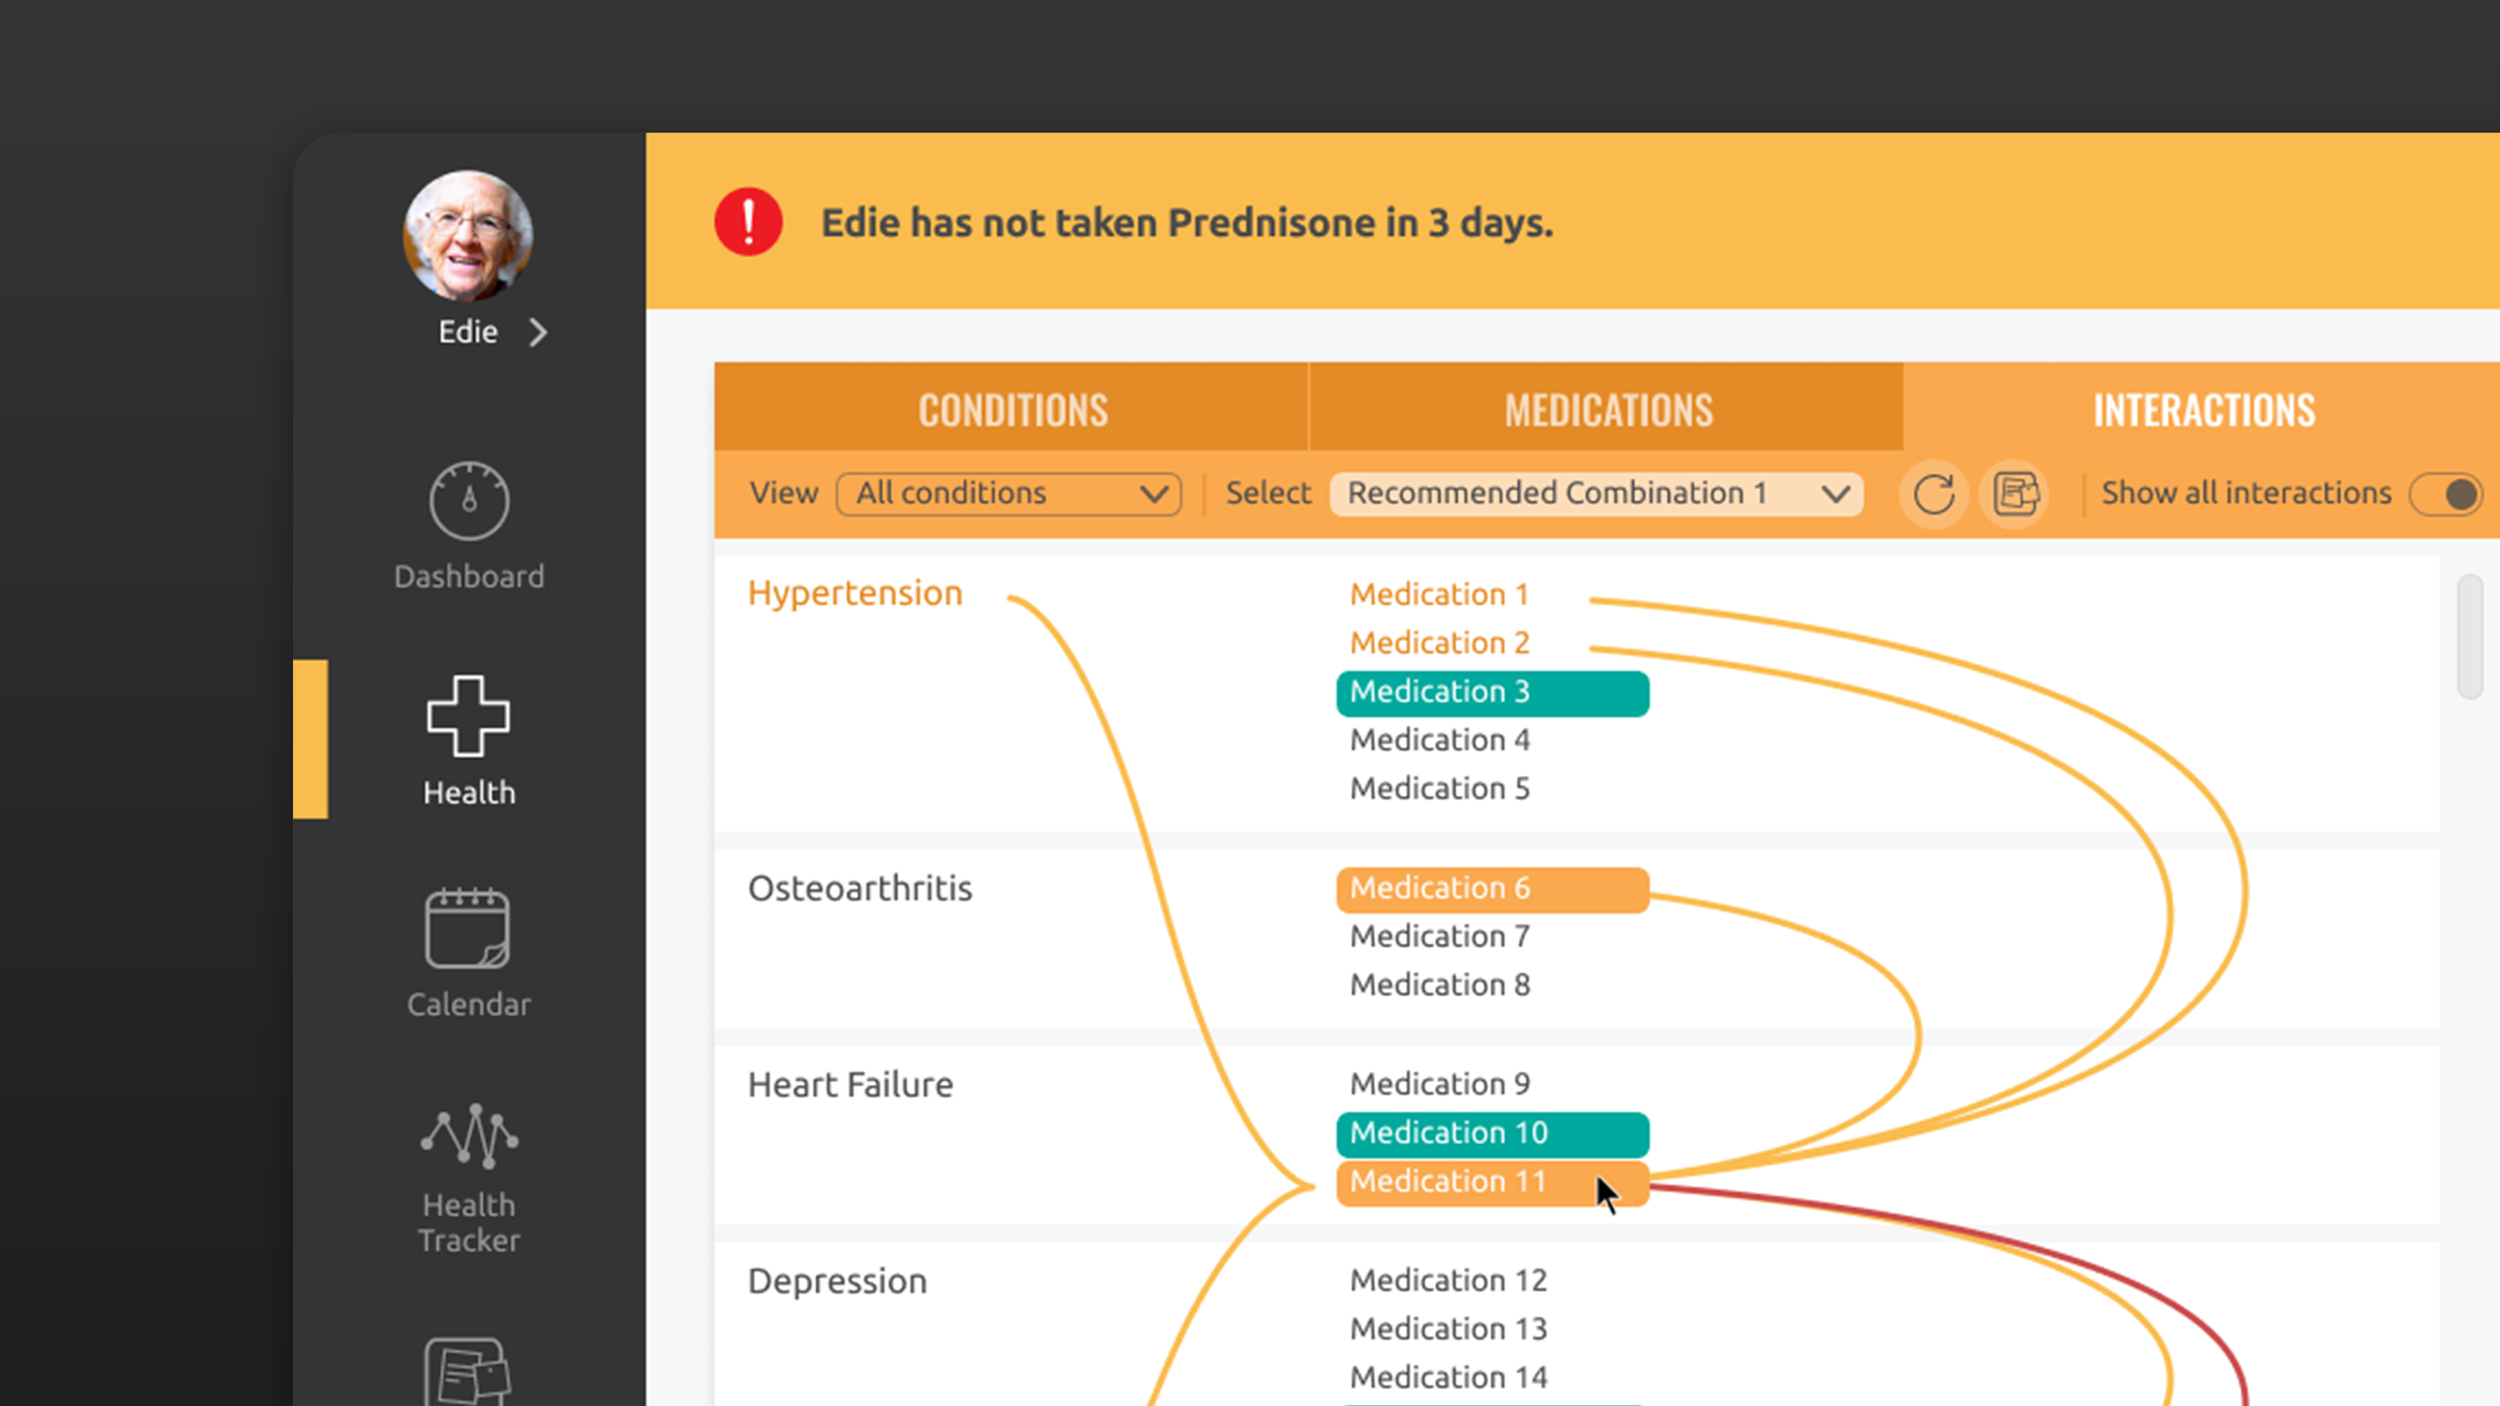Screen dimensions: 2500x1406
Task: Click the red alert exclamation icon
Action: (748, 222)
